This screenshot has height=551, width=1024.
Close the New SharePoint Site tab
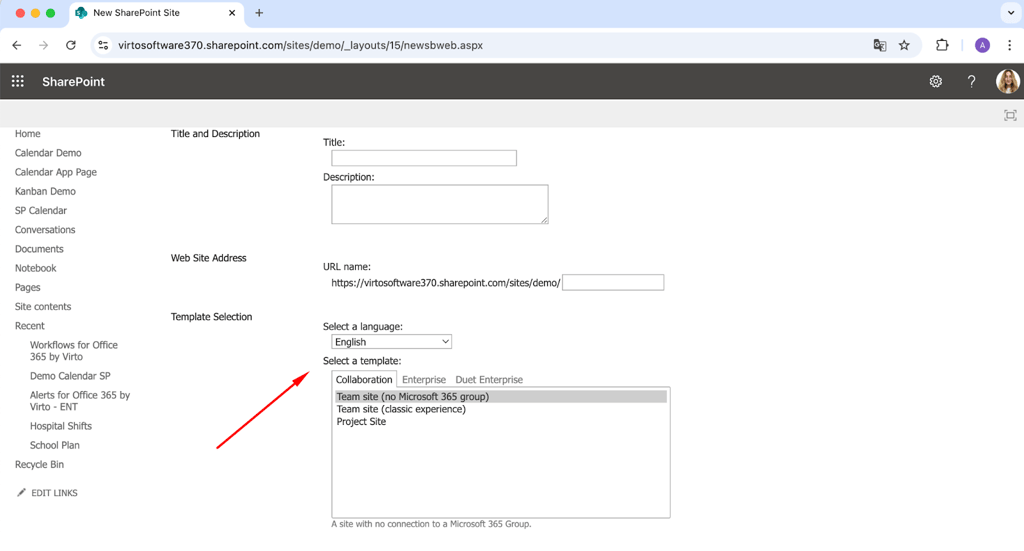coord(232,13)
